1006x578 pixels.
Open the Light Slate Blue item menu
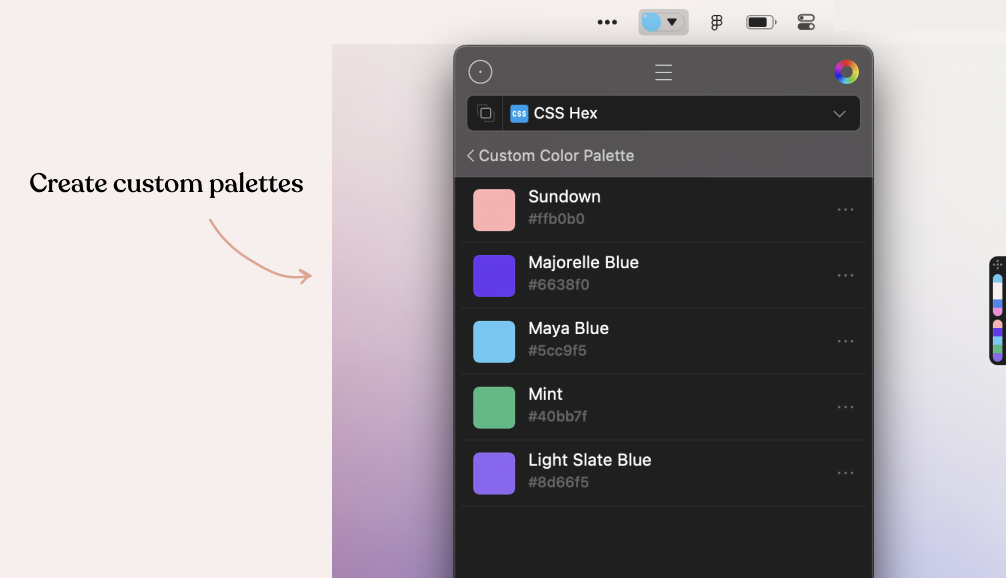click(x=845, y=473)
